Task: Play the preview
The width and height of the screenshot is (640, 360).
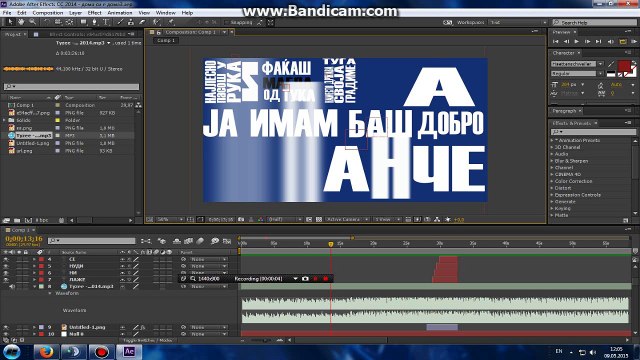Action: point(576,41)
